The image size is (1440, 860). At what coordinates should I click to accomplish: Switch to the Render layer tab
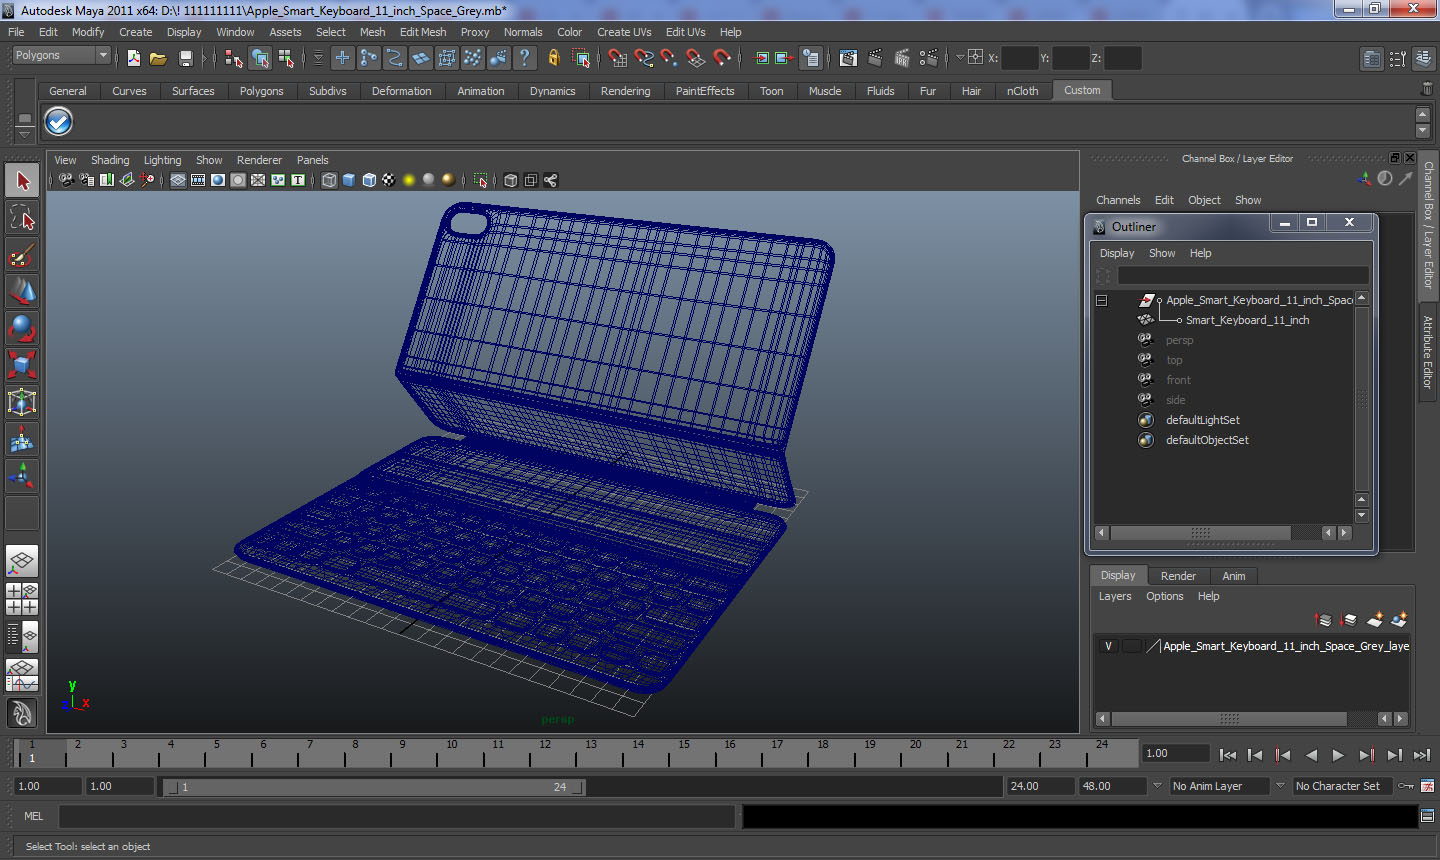[1178, 576]
